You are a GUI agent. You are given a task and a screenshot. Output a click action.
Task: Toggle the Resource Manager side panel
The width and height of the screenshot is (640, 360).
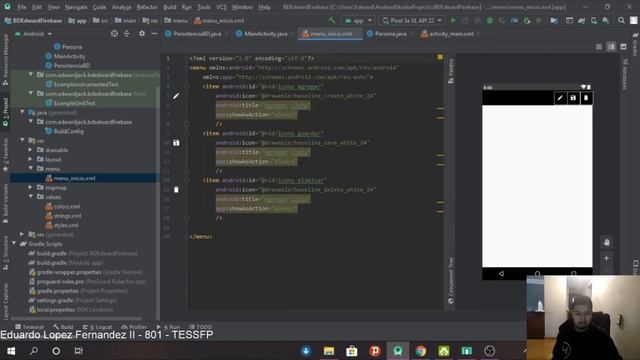[5, 59]
